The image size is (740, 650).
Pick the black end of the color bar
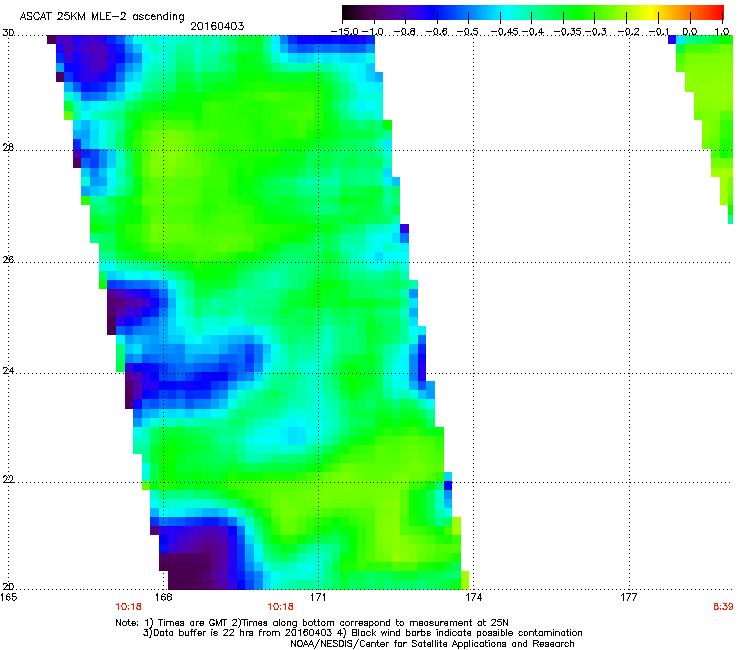point(348,13)
